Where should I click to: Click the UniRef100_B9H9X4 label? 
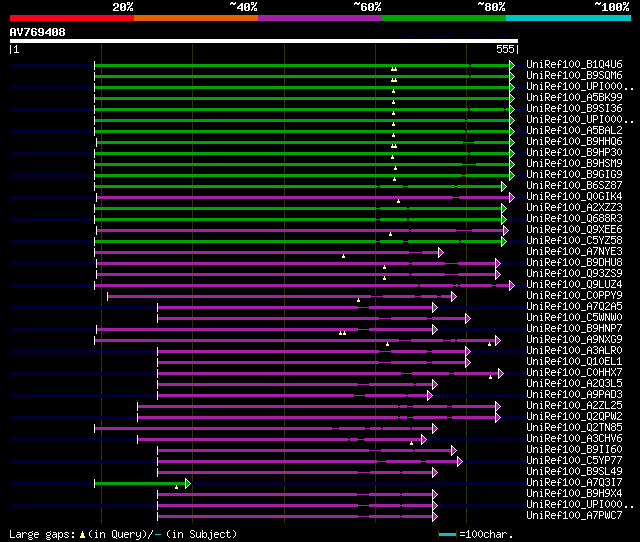(574, 494)
